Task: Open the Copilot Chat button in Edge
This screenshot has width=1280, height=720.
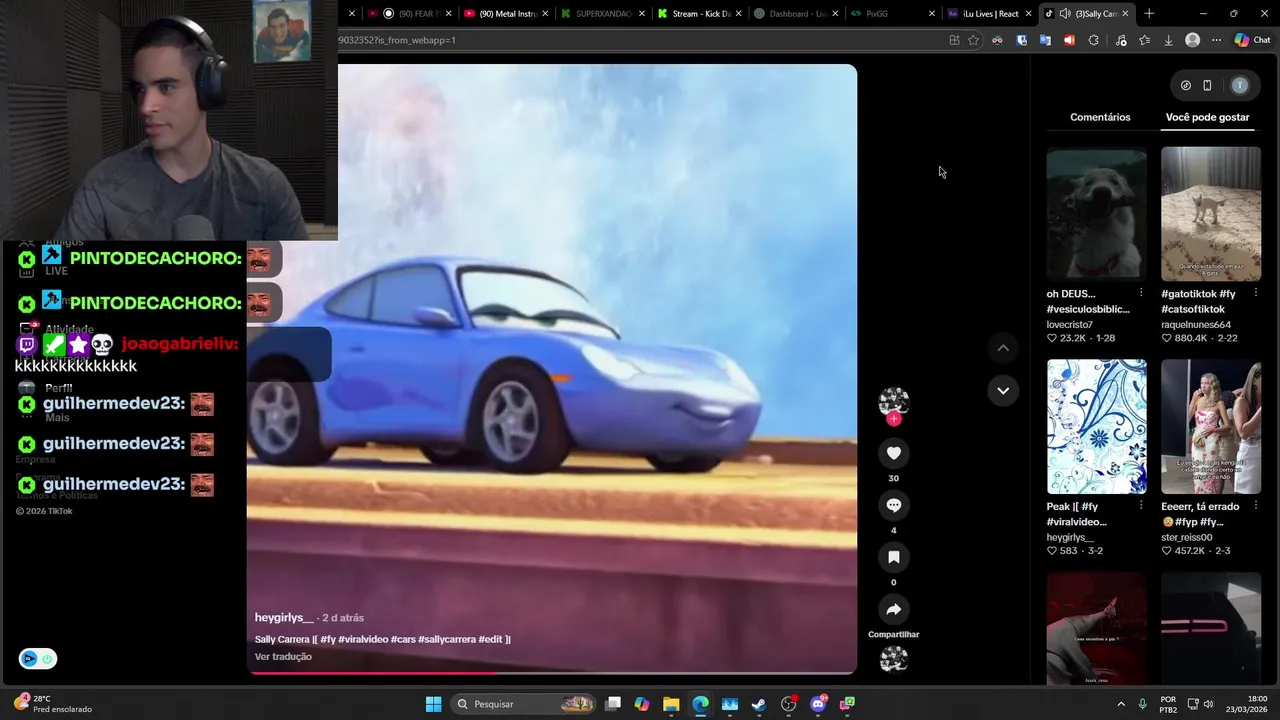Action: click(x=1252, y=40)
